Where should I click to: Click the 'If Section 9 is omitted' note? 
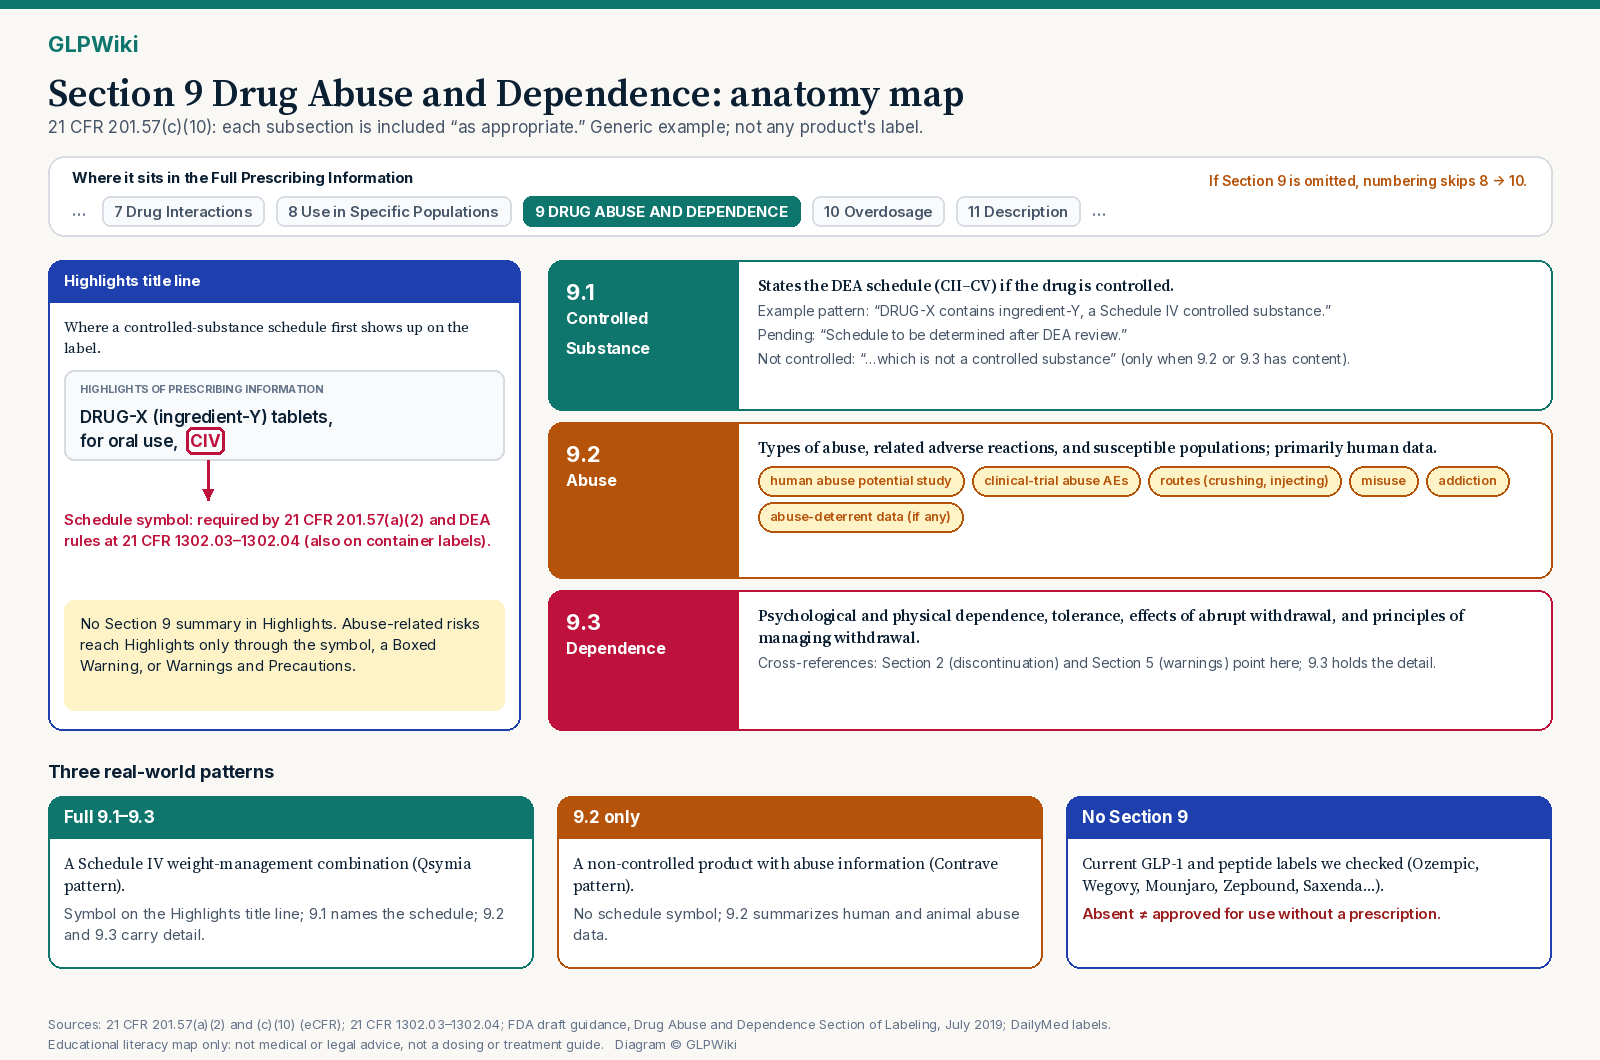pyautogui.click(x=1367, y=181)
